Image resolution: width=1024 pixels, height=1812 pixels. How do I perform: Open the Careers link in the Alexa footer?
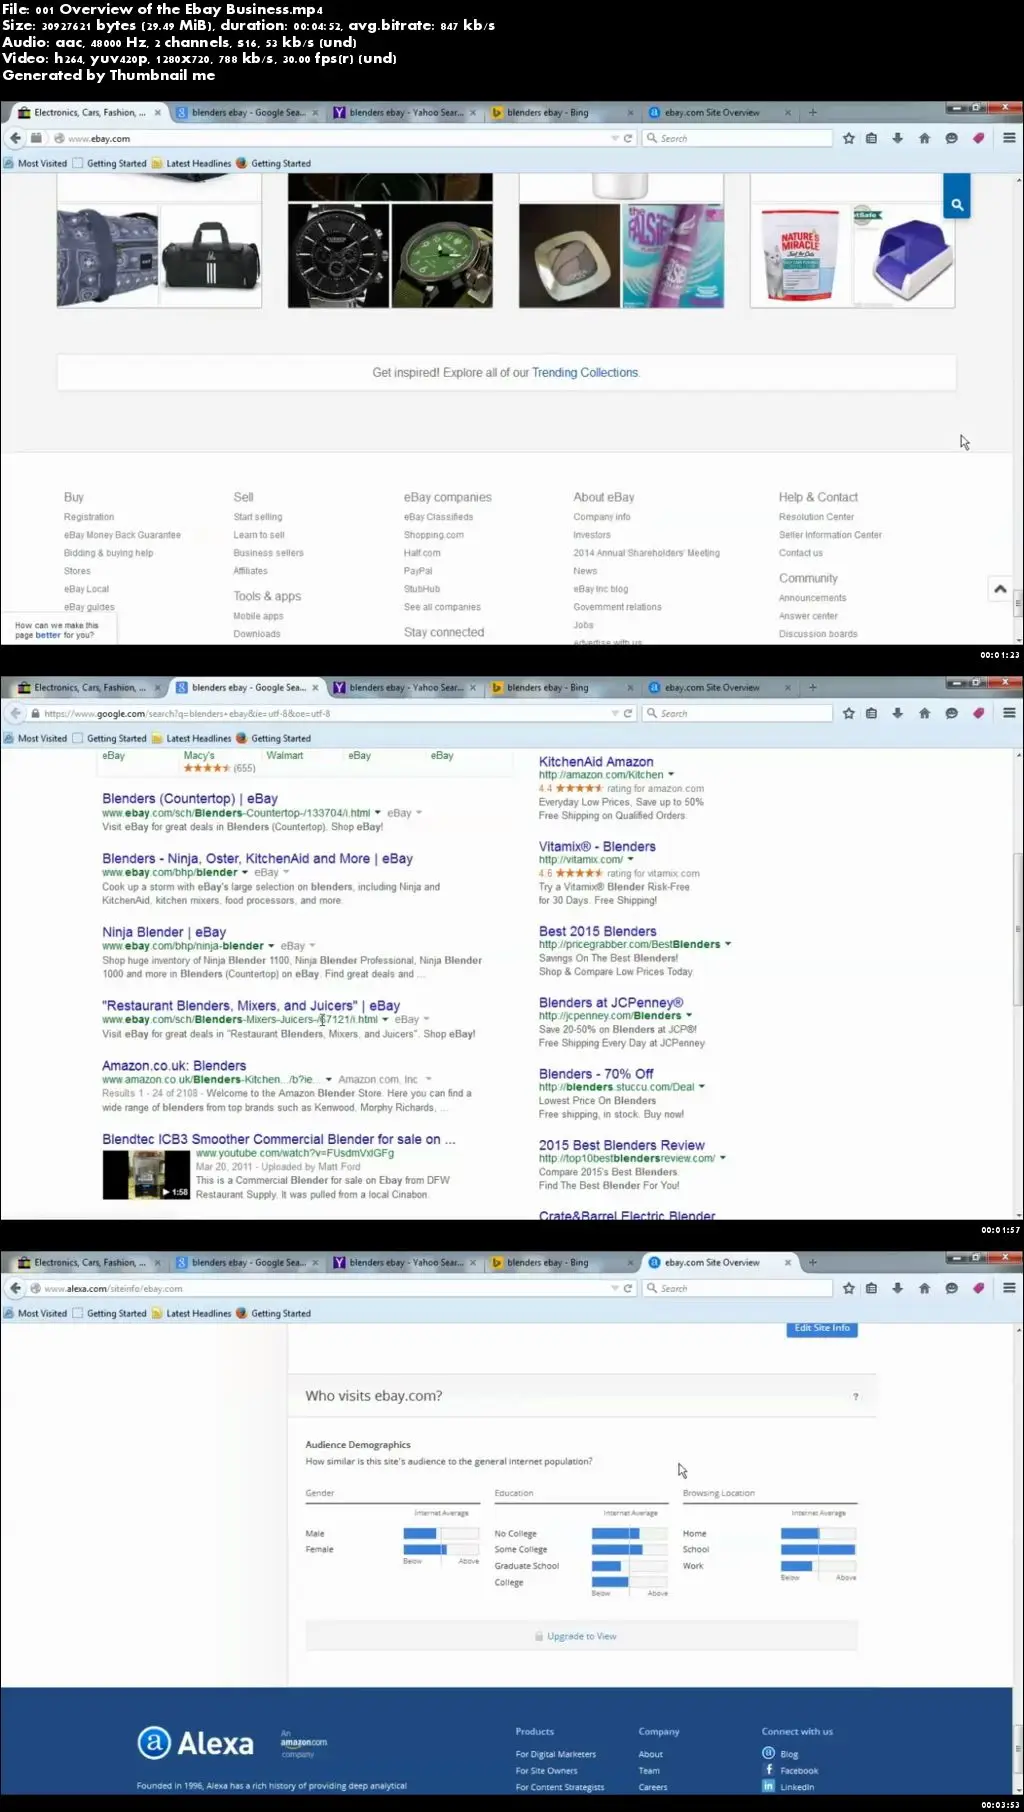click(653, 1787)
